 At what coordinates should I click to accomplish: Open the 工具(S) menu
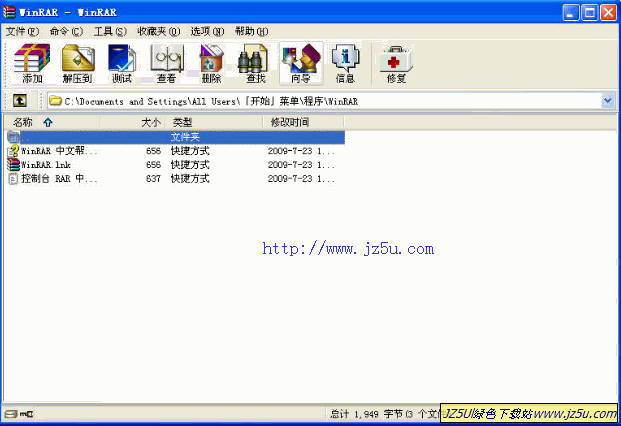click(x=110, y=31)
